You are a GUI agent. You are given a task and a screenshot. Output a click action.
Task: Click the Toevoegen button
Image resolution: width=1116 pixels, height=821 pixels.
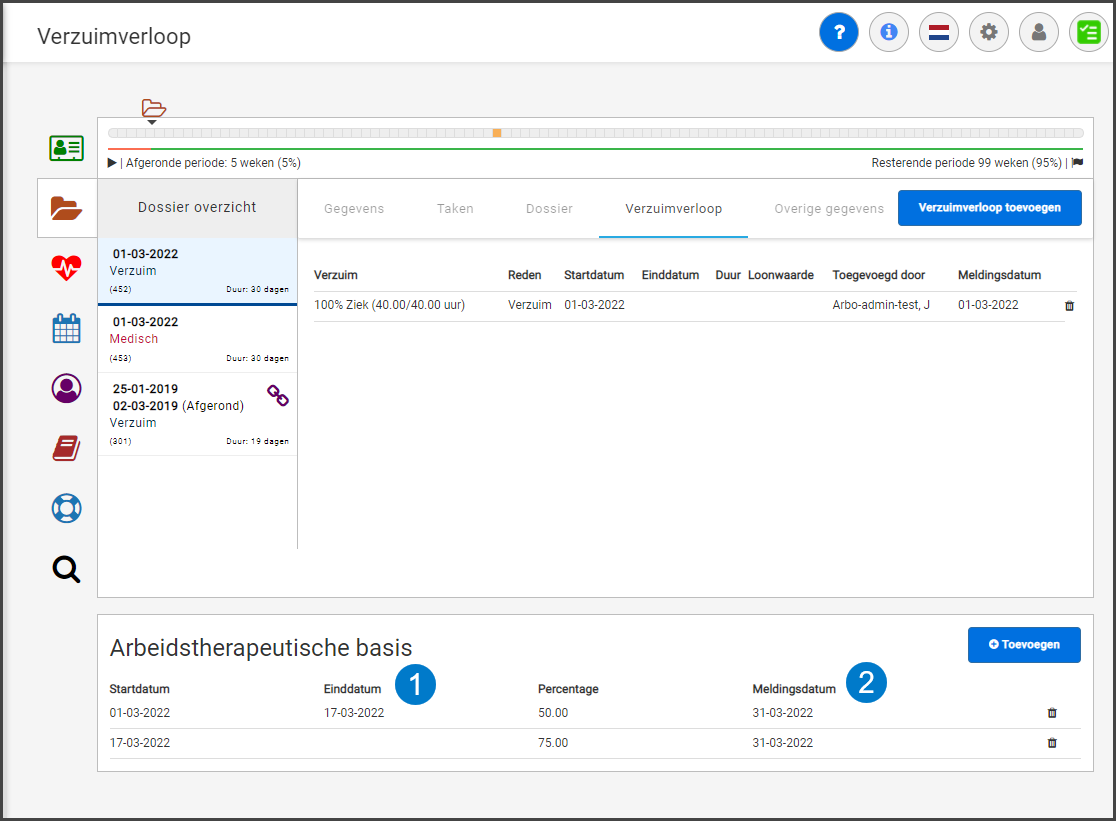1024,645
